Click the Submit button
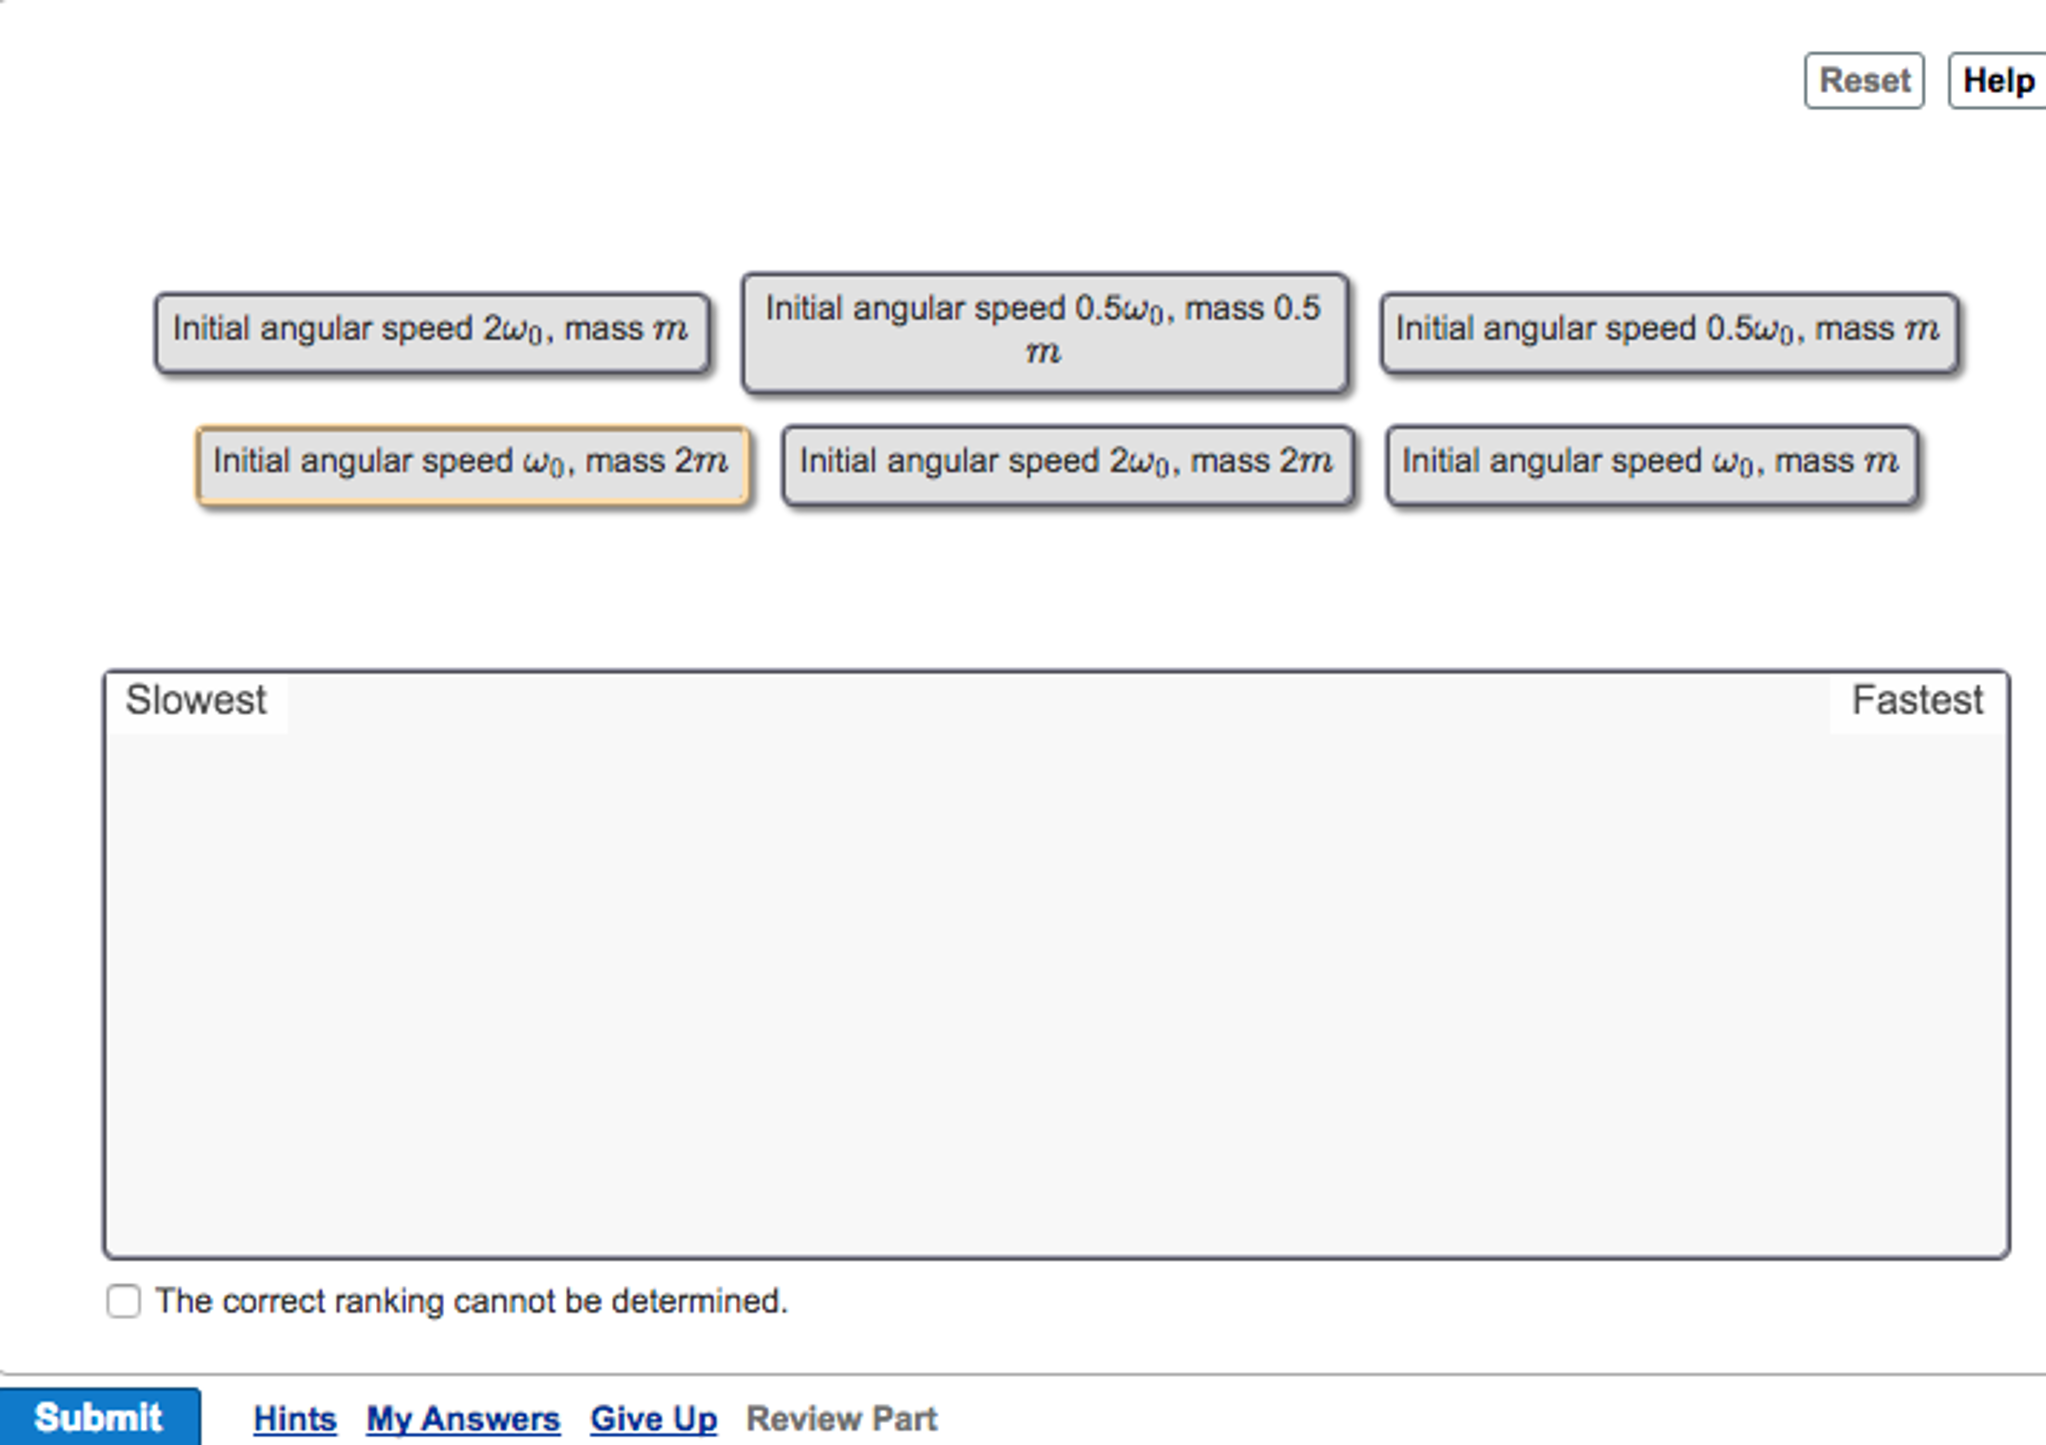Screen dimensions: 2046x1445 pos(99,1417)
